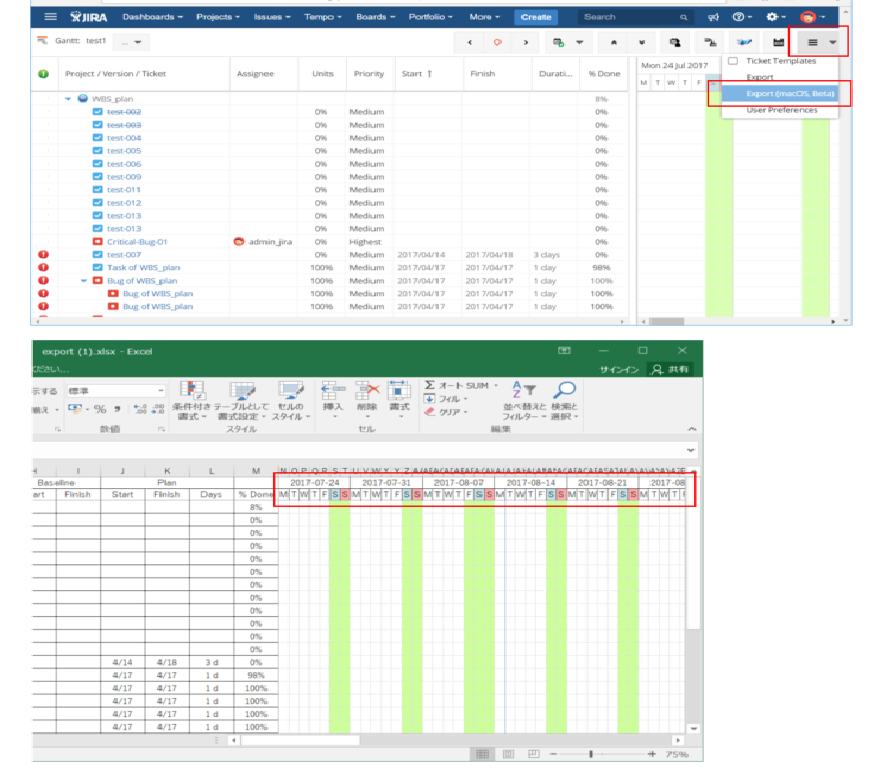Click the Excel zoom slider handle

point(590,754)
